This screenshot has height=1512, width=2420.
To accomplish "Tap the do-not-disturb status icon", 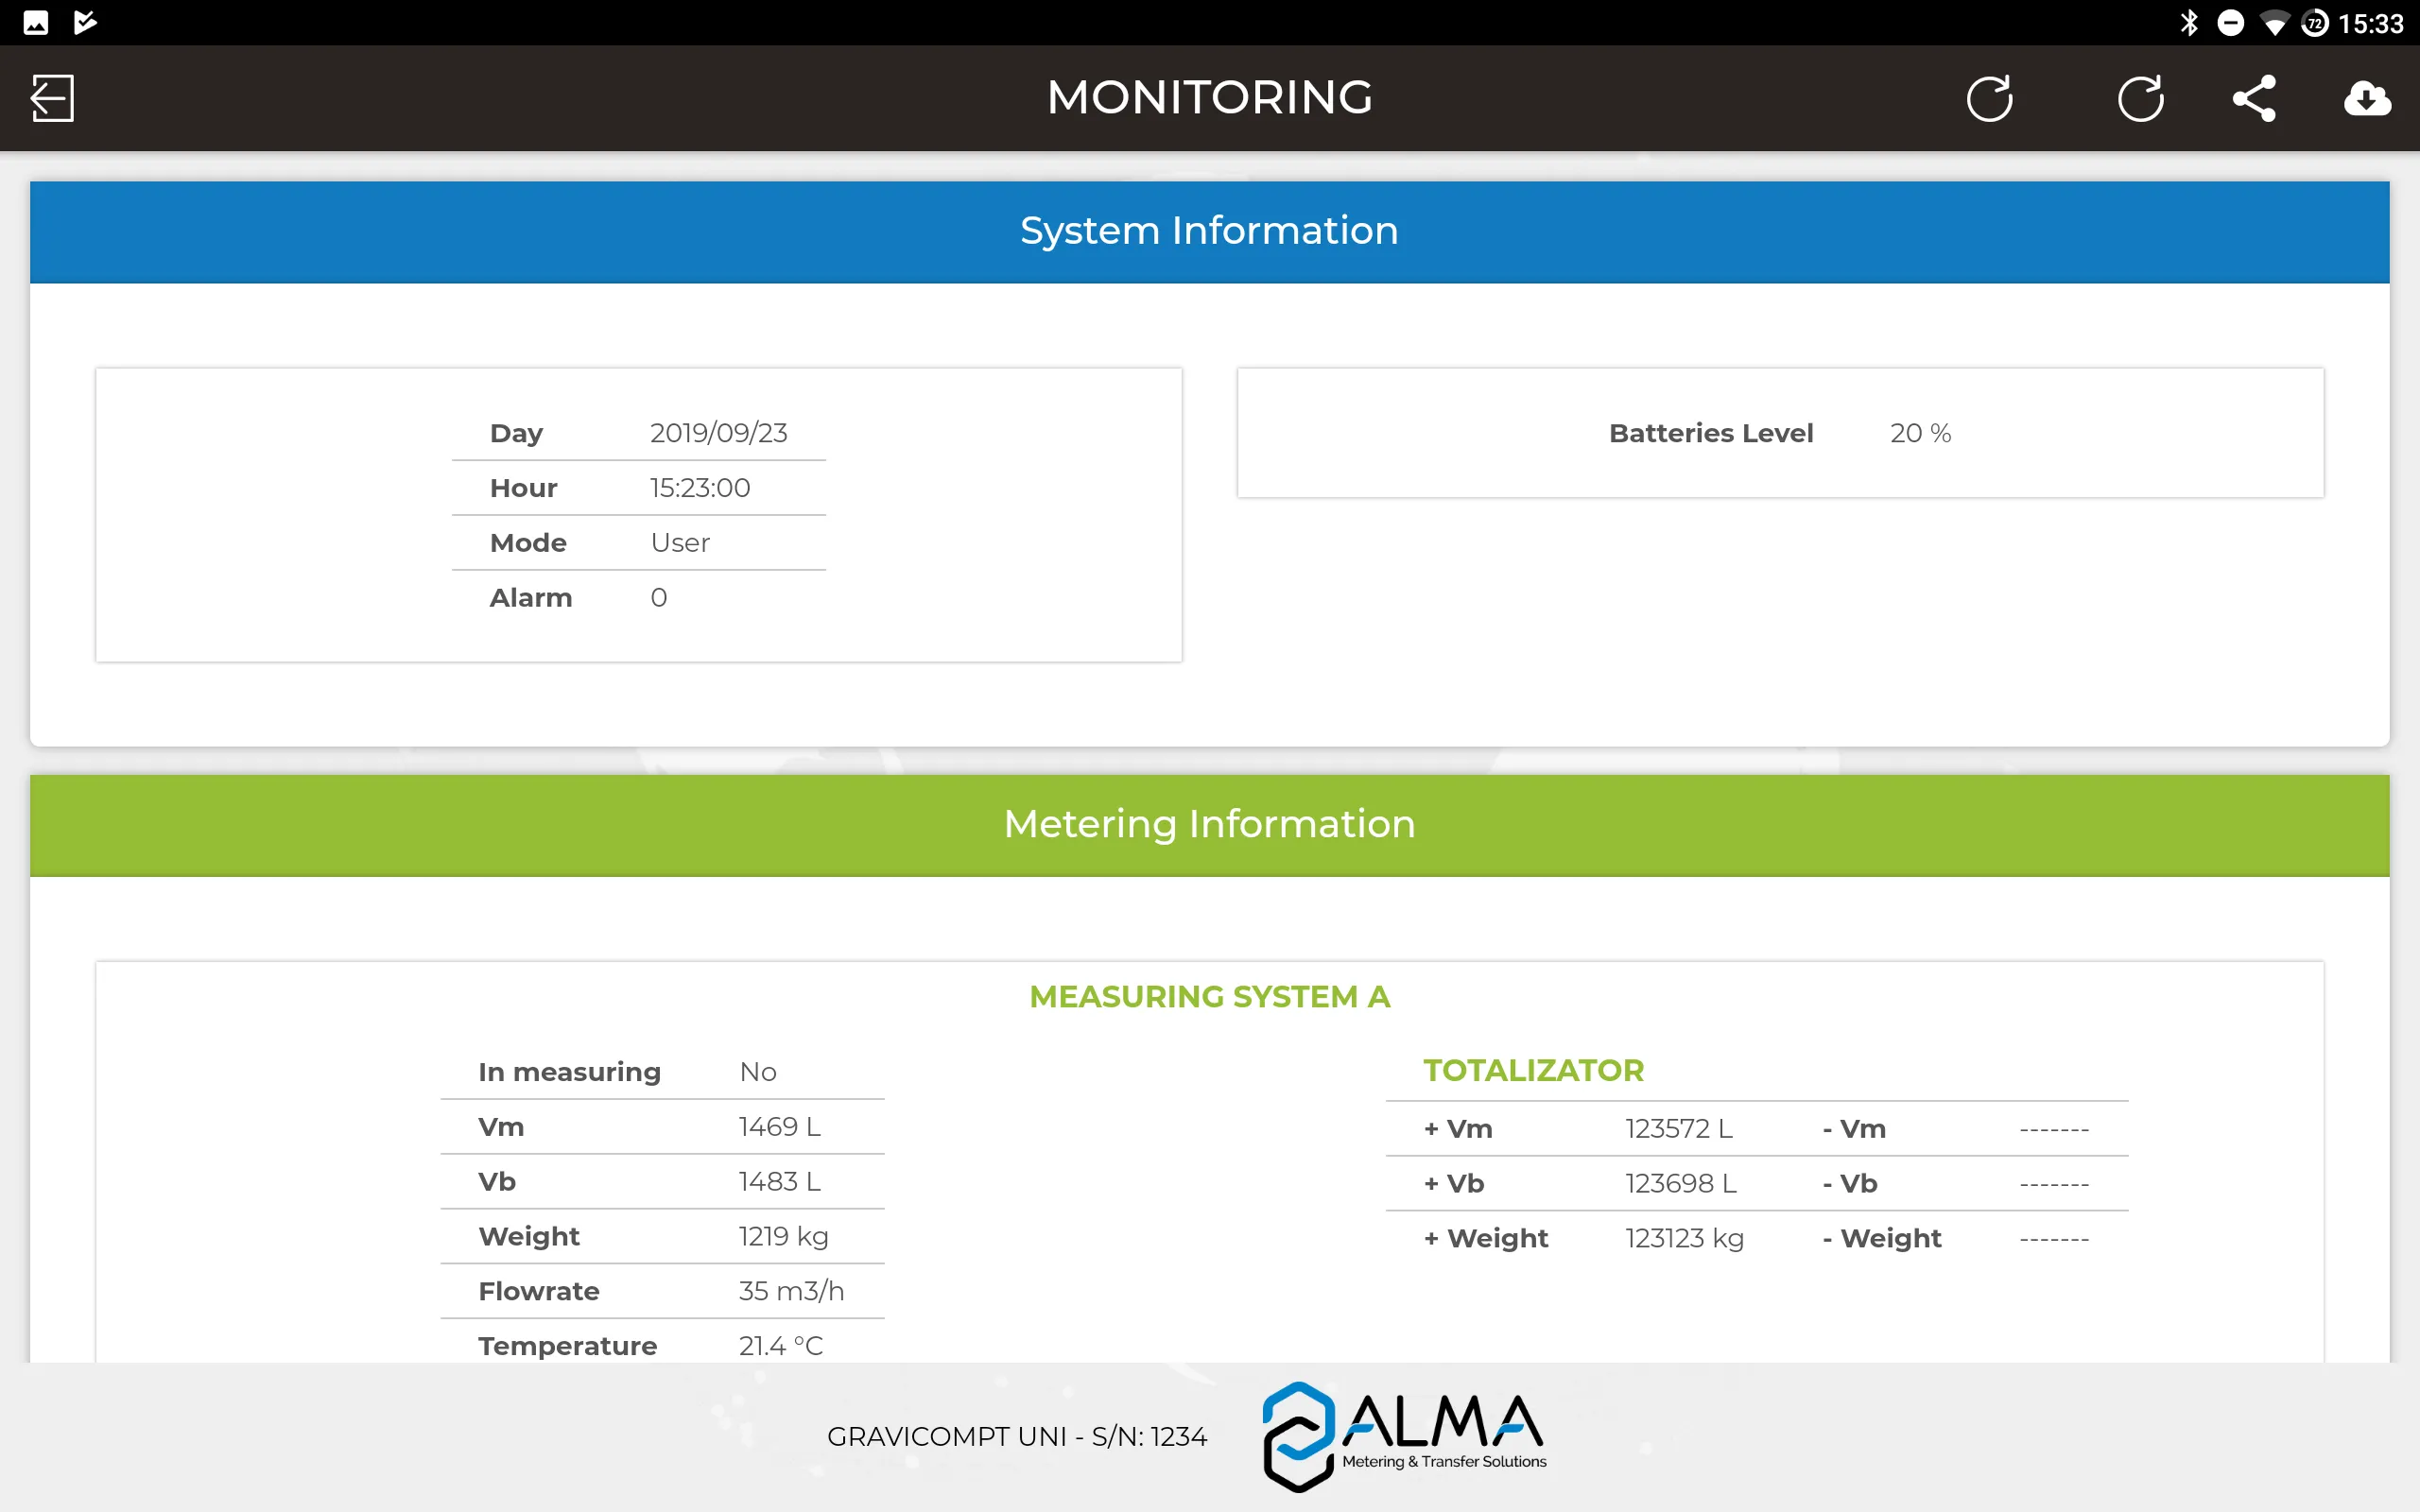I will point(2231,22).
